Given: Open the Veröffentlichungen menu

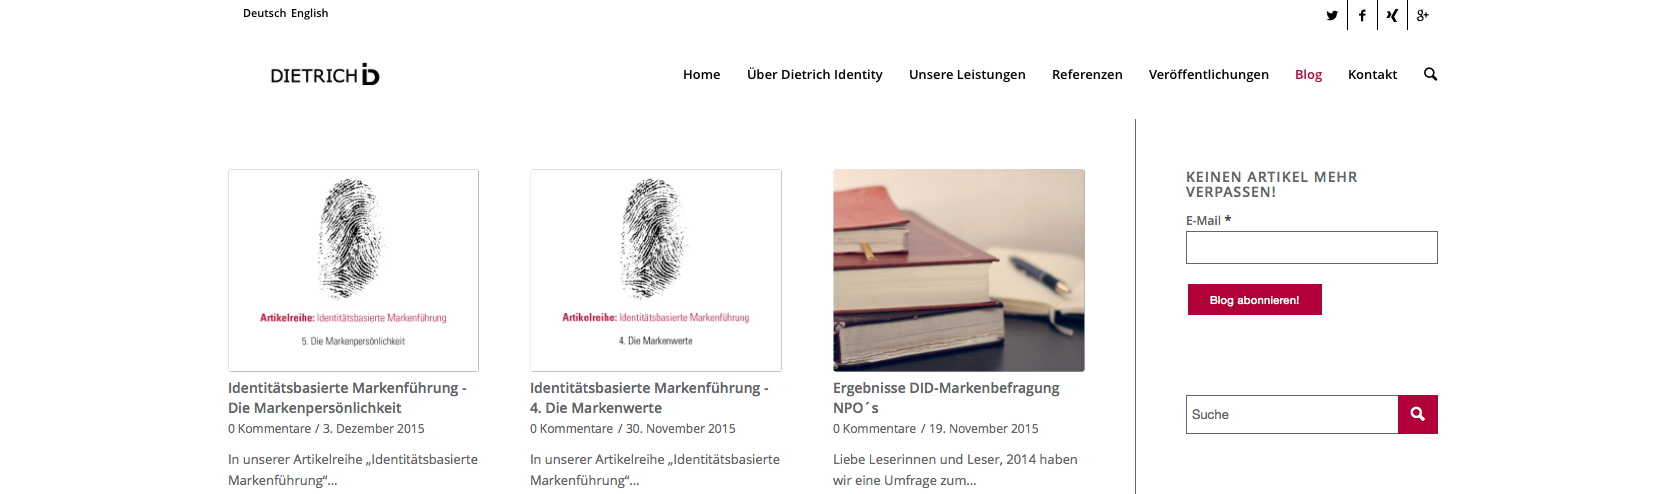Looking at the screenshot, I should pyautogui.click(x=1208, y=74).
